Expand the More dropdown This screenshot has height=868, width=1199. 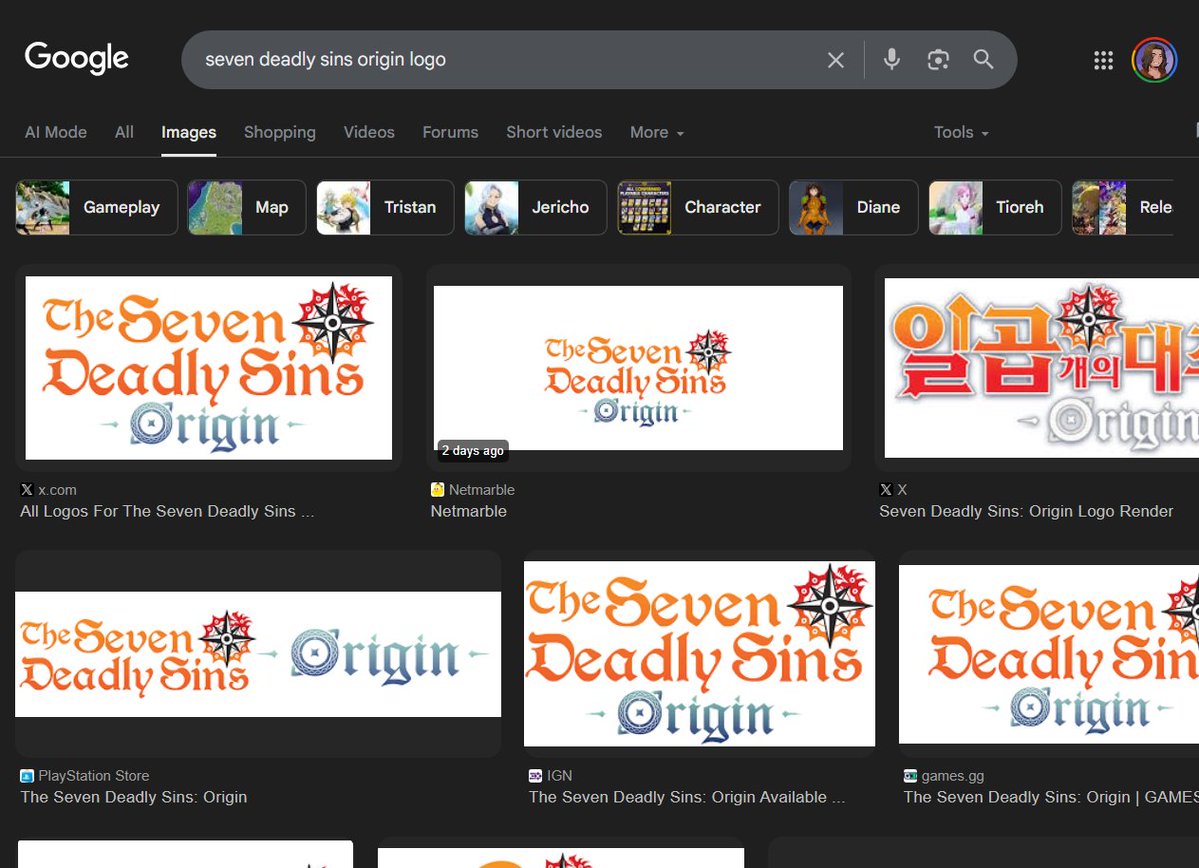coord(657,132)
